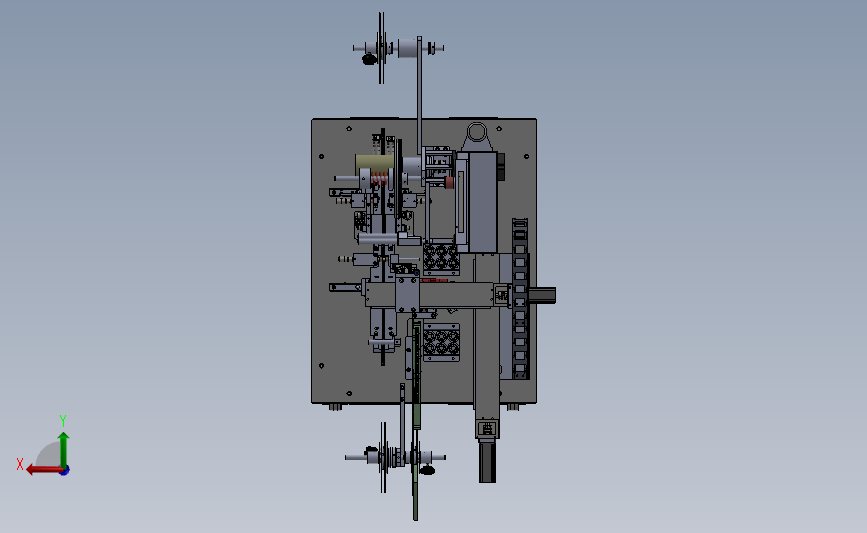This screenshot has height=533, width=867.
Task: Select the ring-shaped lifting eye bracket
Action: click(477, 134)
